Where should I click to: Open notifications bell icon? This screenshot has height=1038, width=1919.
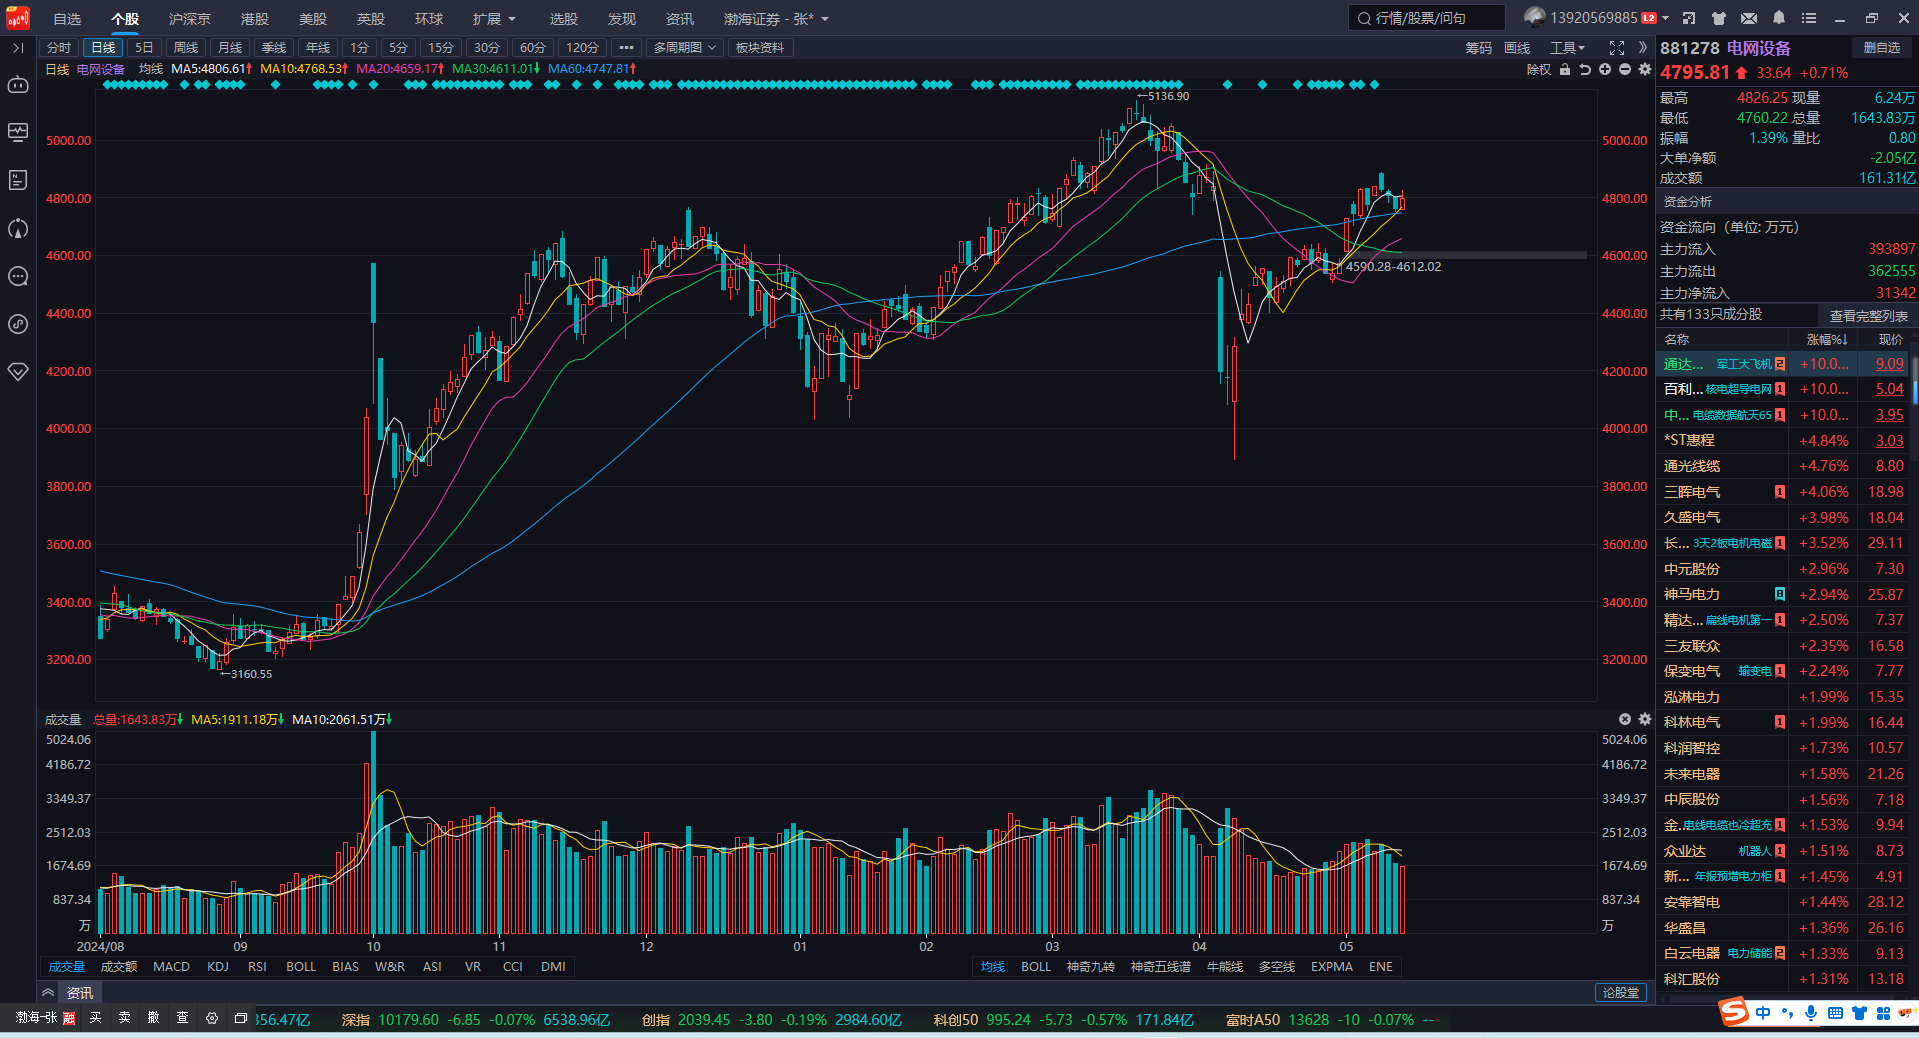[1779, 18]
